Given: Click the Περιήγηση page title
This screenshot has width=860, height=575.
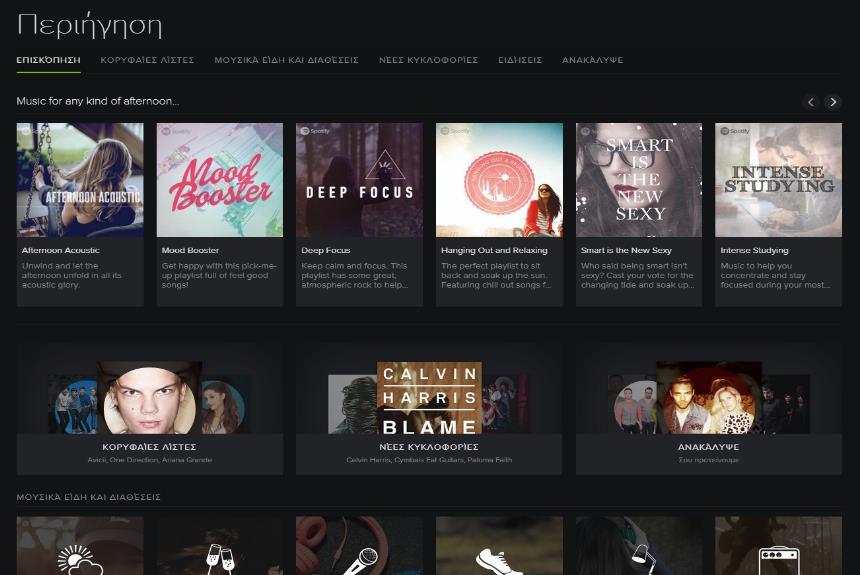Looking at the screenshot, I should (x=89, y=26).
